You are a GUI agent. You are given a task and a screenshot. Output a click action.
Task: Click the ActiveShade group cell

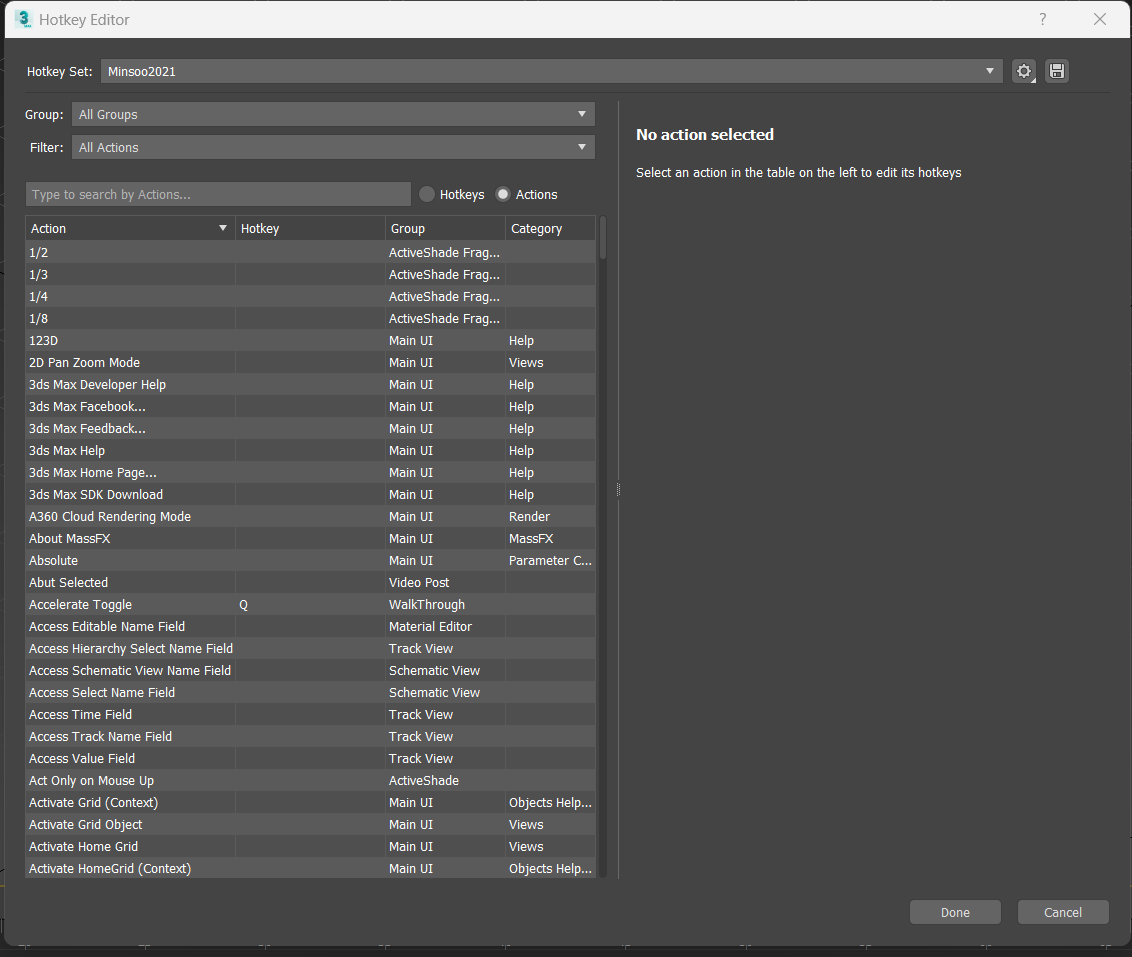pyautogui.click(x=445, y=781)
